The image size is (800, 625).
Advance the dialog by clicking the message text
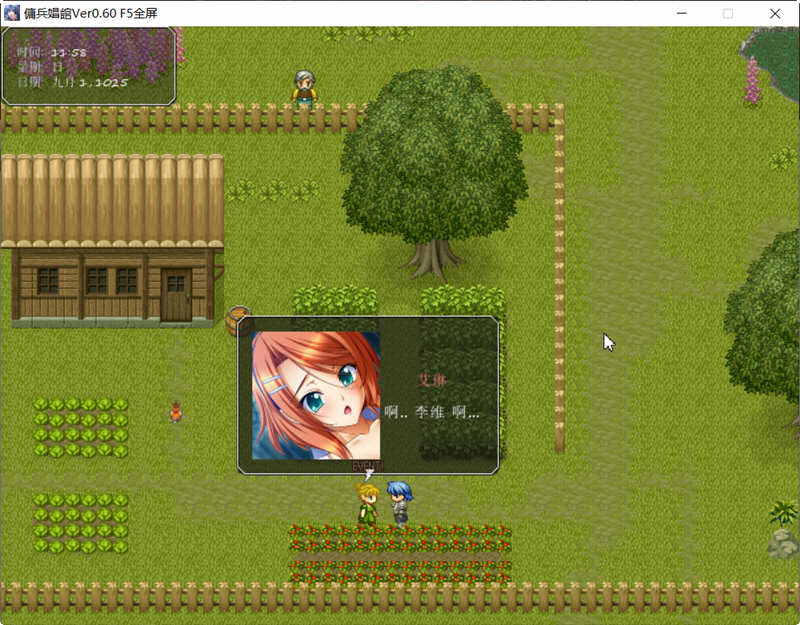pos(432,412)
